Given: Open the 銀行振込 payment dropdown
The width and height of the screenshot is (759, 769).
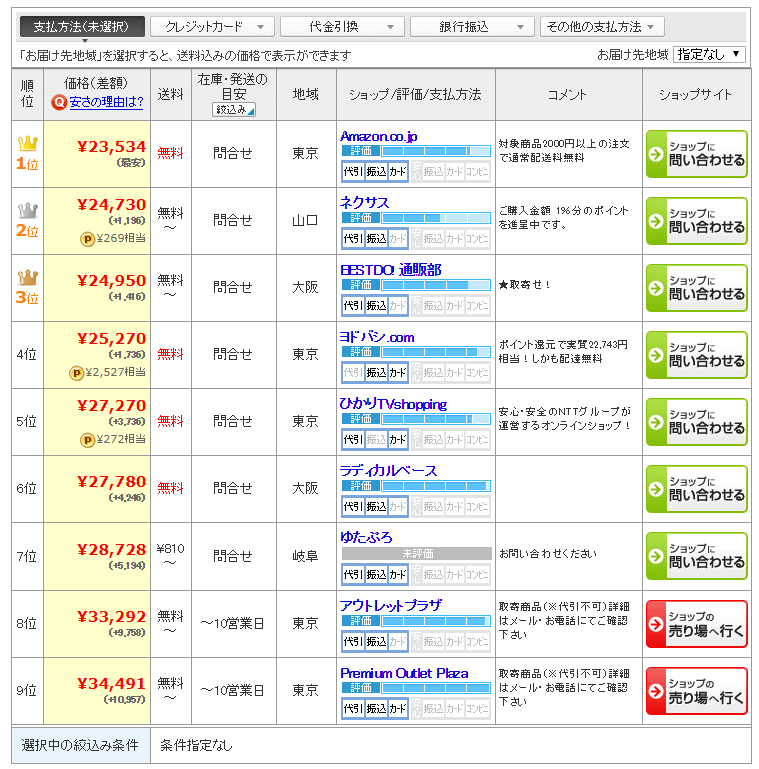Looking at the screenshot, I should pyautogui.click(x=472, y=26).
